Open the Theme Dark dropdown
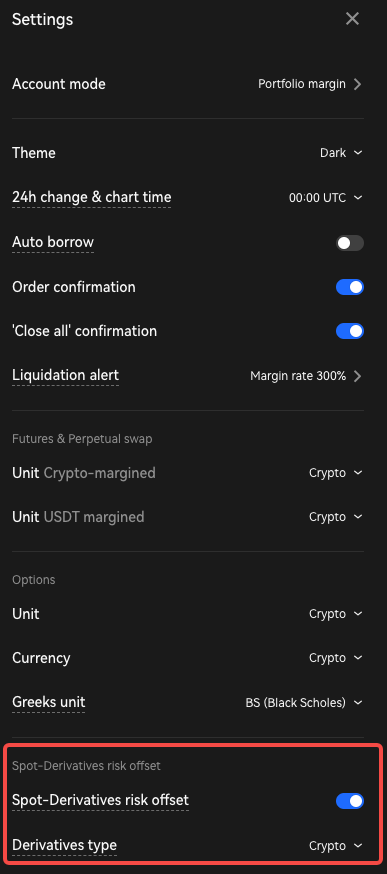The width and height of the screenshot is (387, 874). coord(341,153)
